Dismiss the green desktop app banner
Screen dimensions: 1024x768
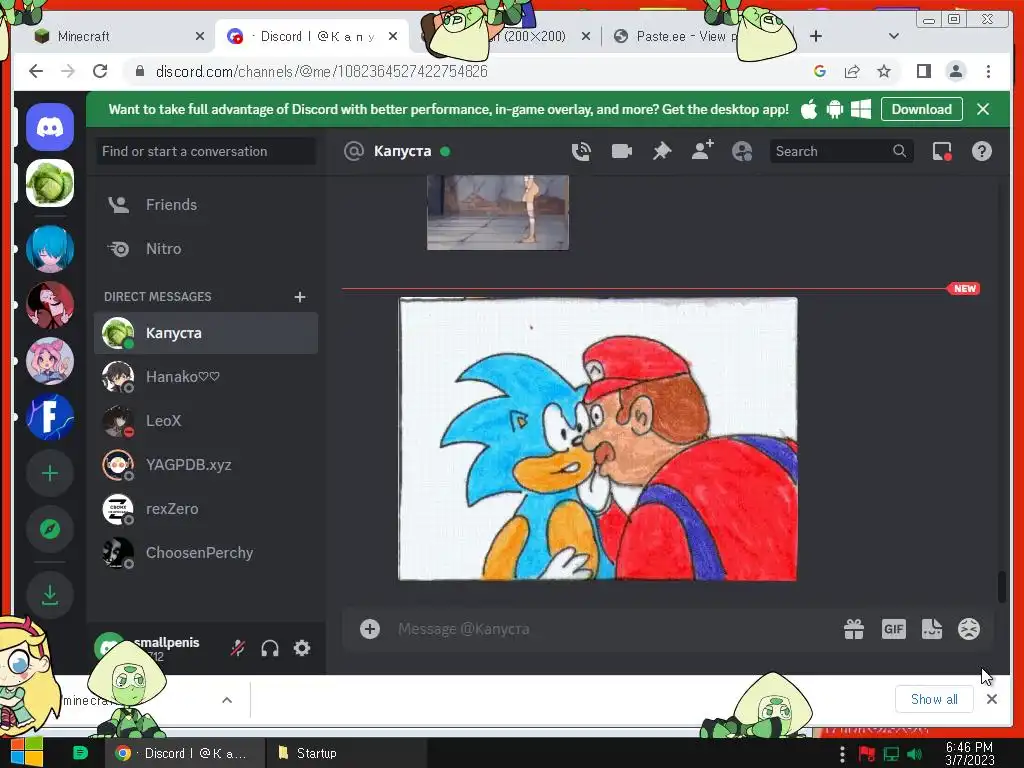coord(983,109)
